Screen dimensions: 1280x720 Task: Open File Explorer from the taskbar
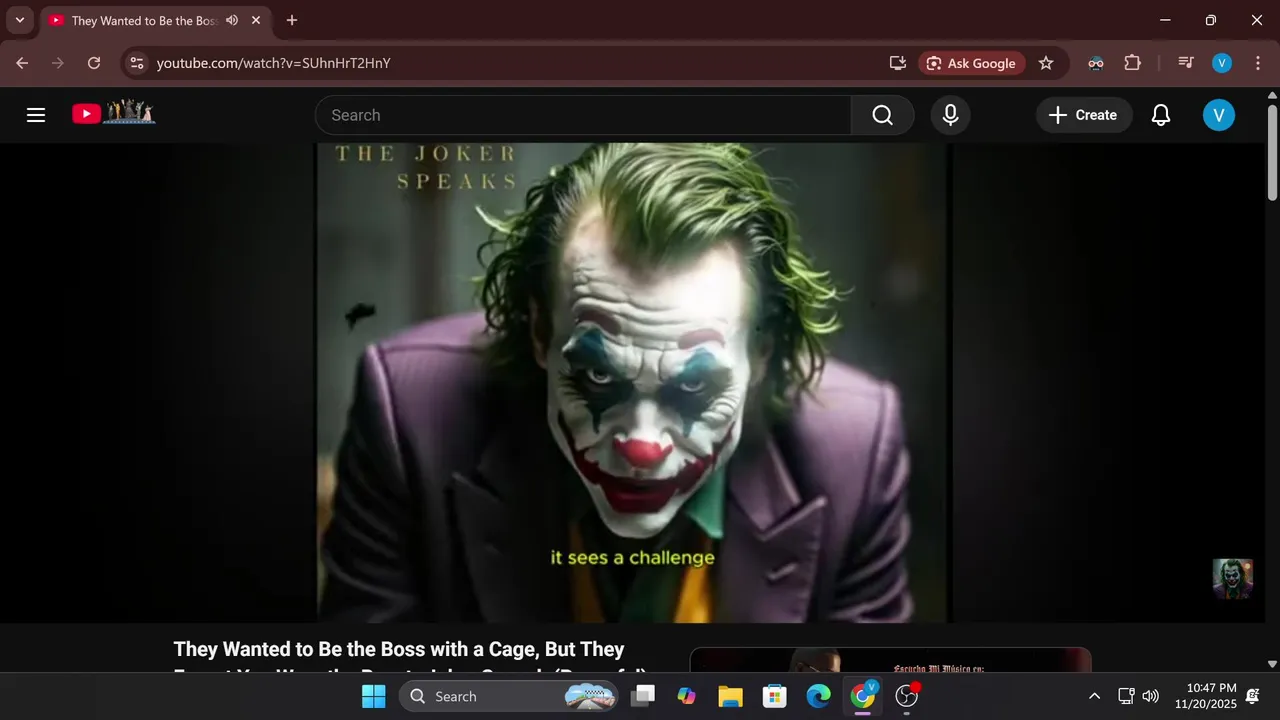click(730, 696)
